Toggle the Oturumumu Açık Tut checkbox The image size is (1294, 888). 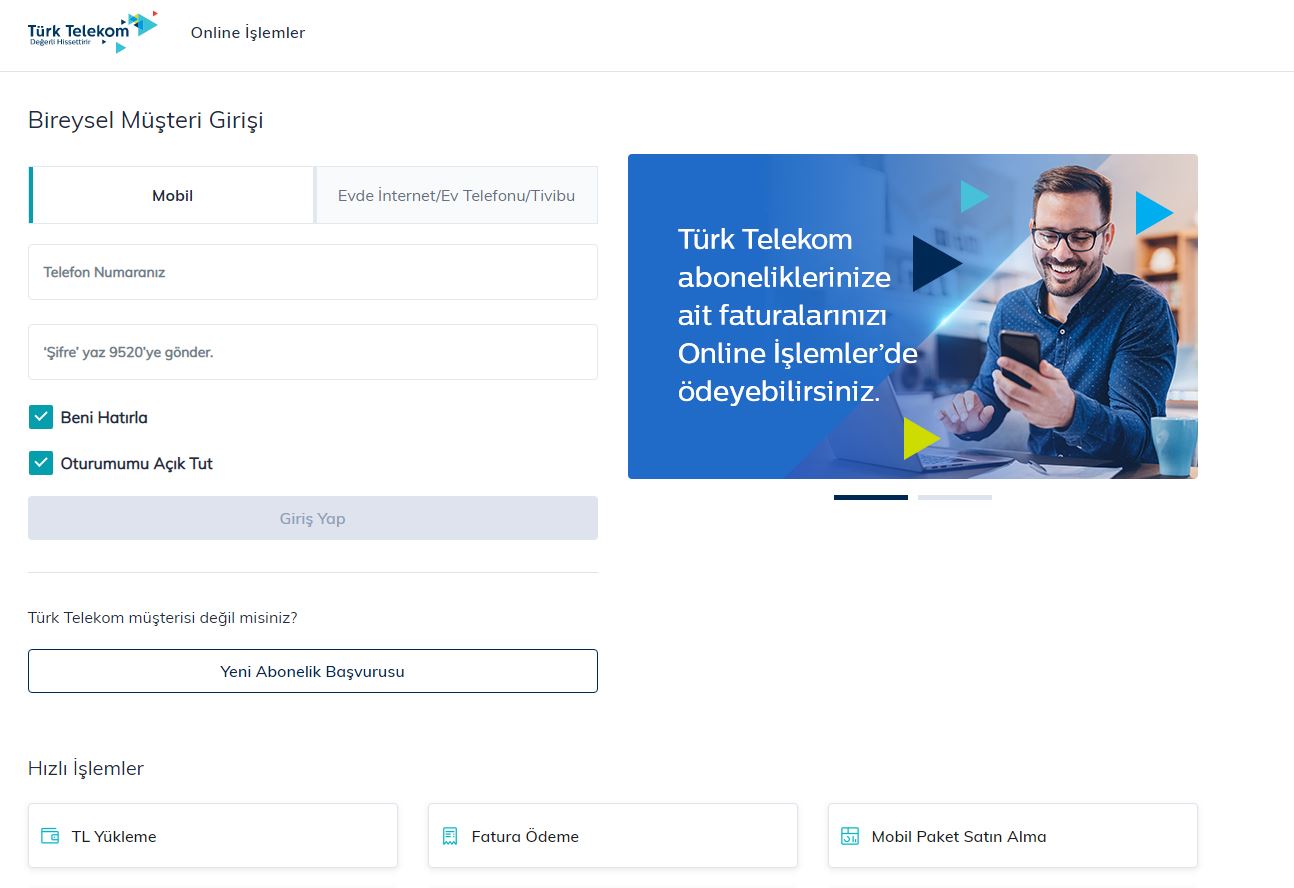pyautogui.click(x=41, y=463)
